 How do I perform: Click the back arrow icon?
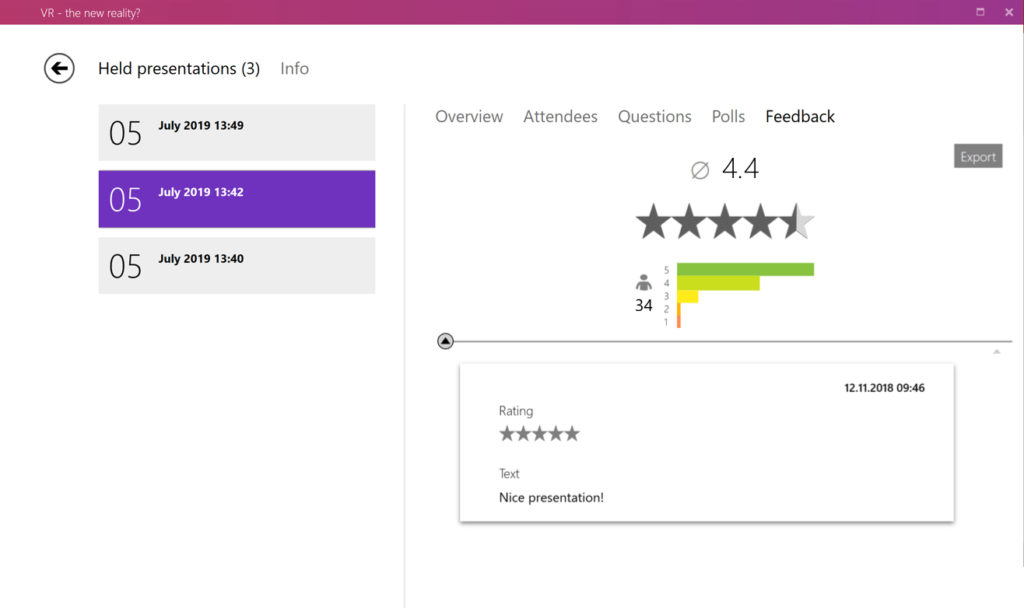59,68
